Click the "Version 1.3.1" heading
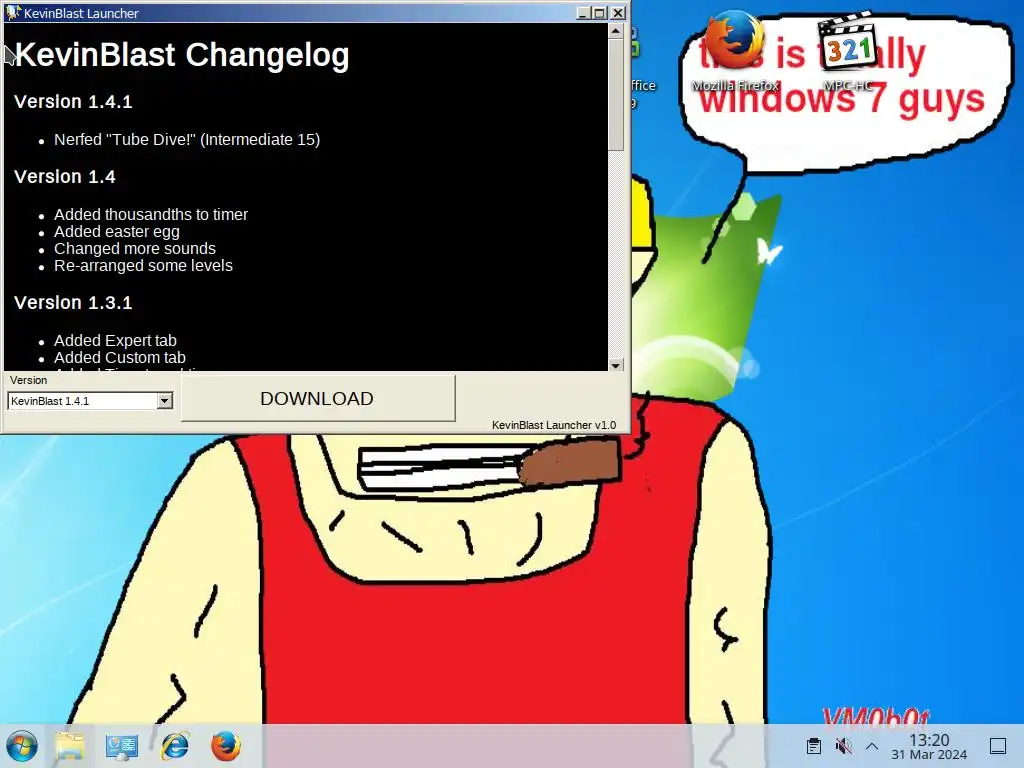 pyautogui.click(x=73, y=303)
